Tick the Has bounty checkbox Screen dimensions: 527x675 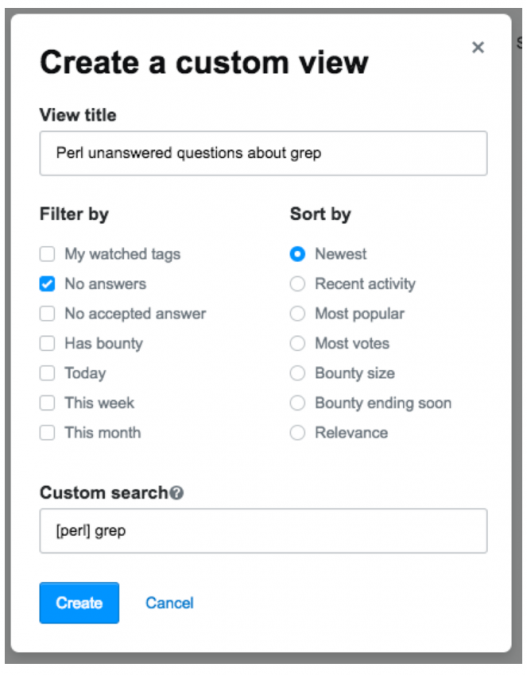(x=47, y=344)
